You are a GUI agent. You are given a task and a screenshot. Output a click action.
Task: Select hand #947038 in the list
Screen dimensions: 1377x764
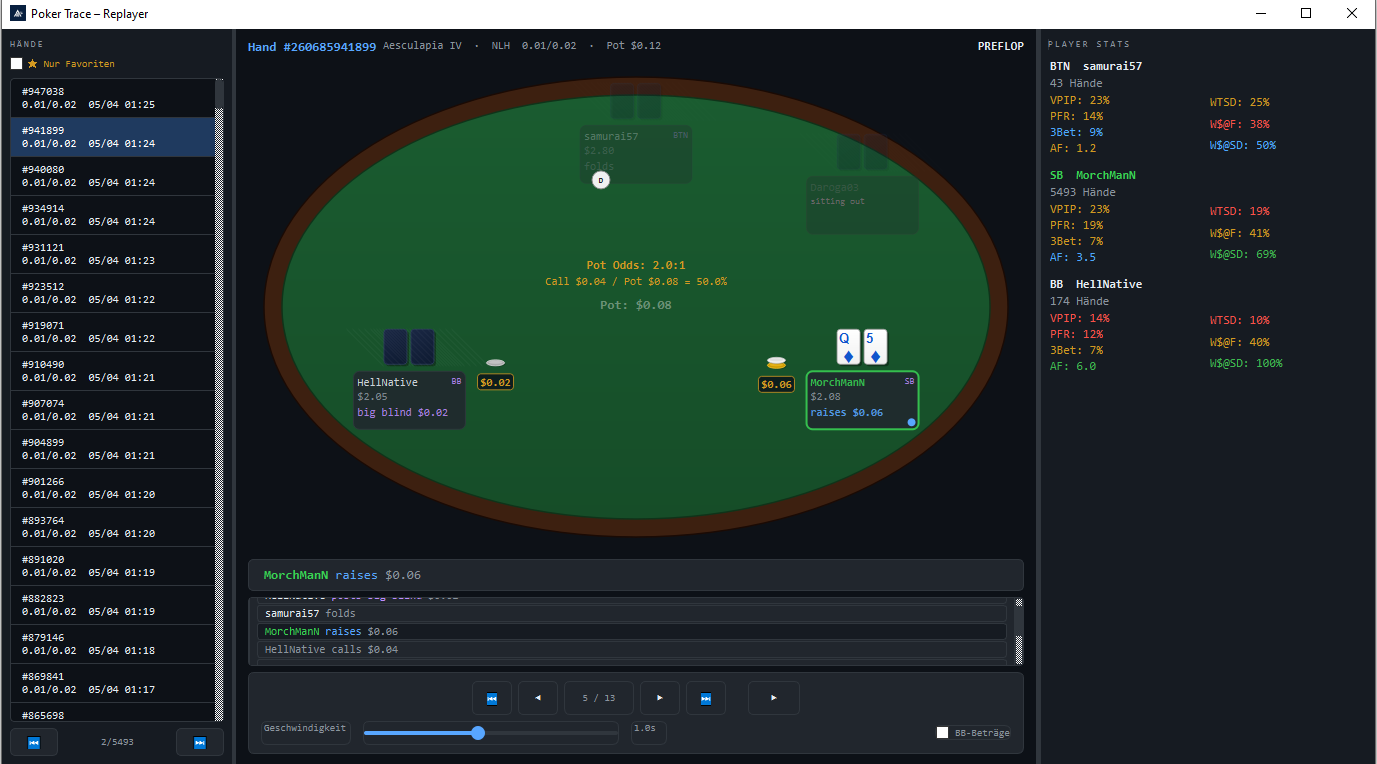113,98
